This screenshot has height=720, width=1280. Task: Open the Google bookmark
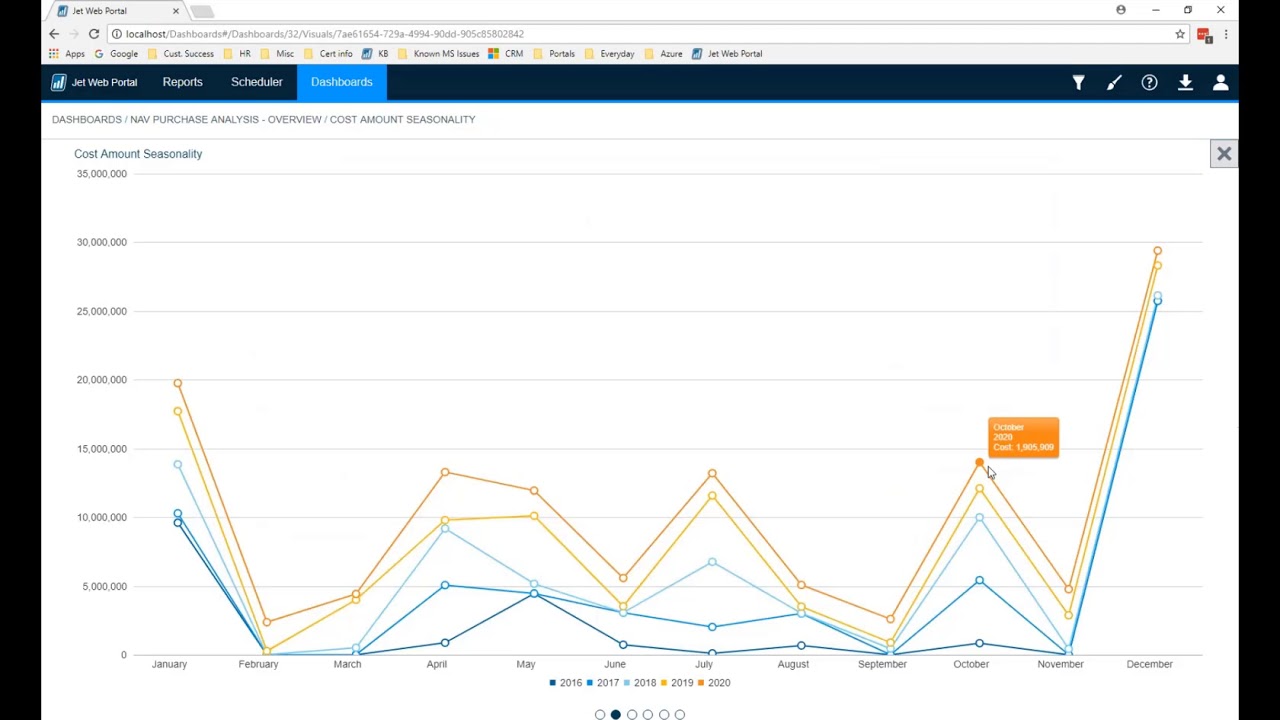tap(117, 54)
